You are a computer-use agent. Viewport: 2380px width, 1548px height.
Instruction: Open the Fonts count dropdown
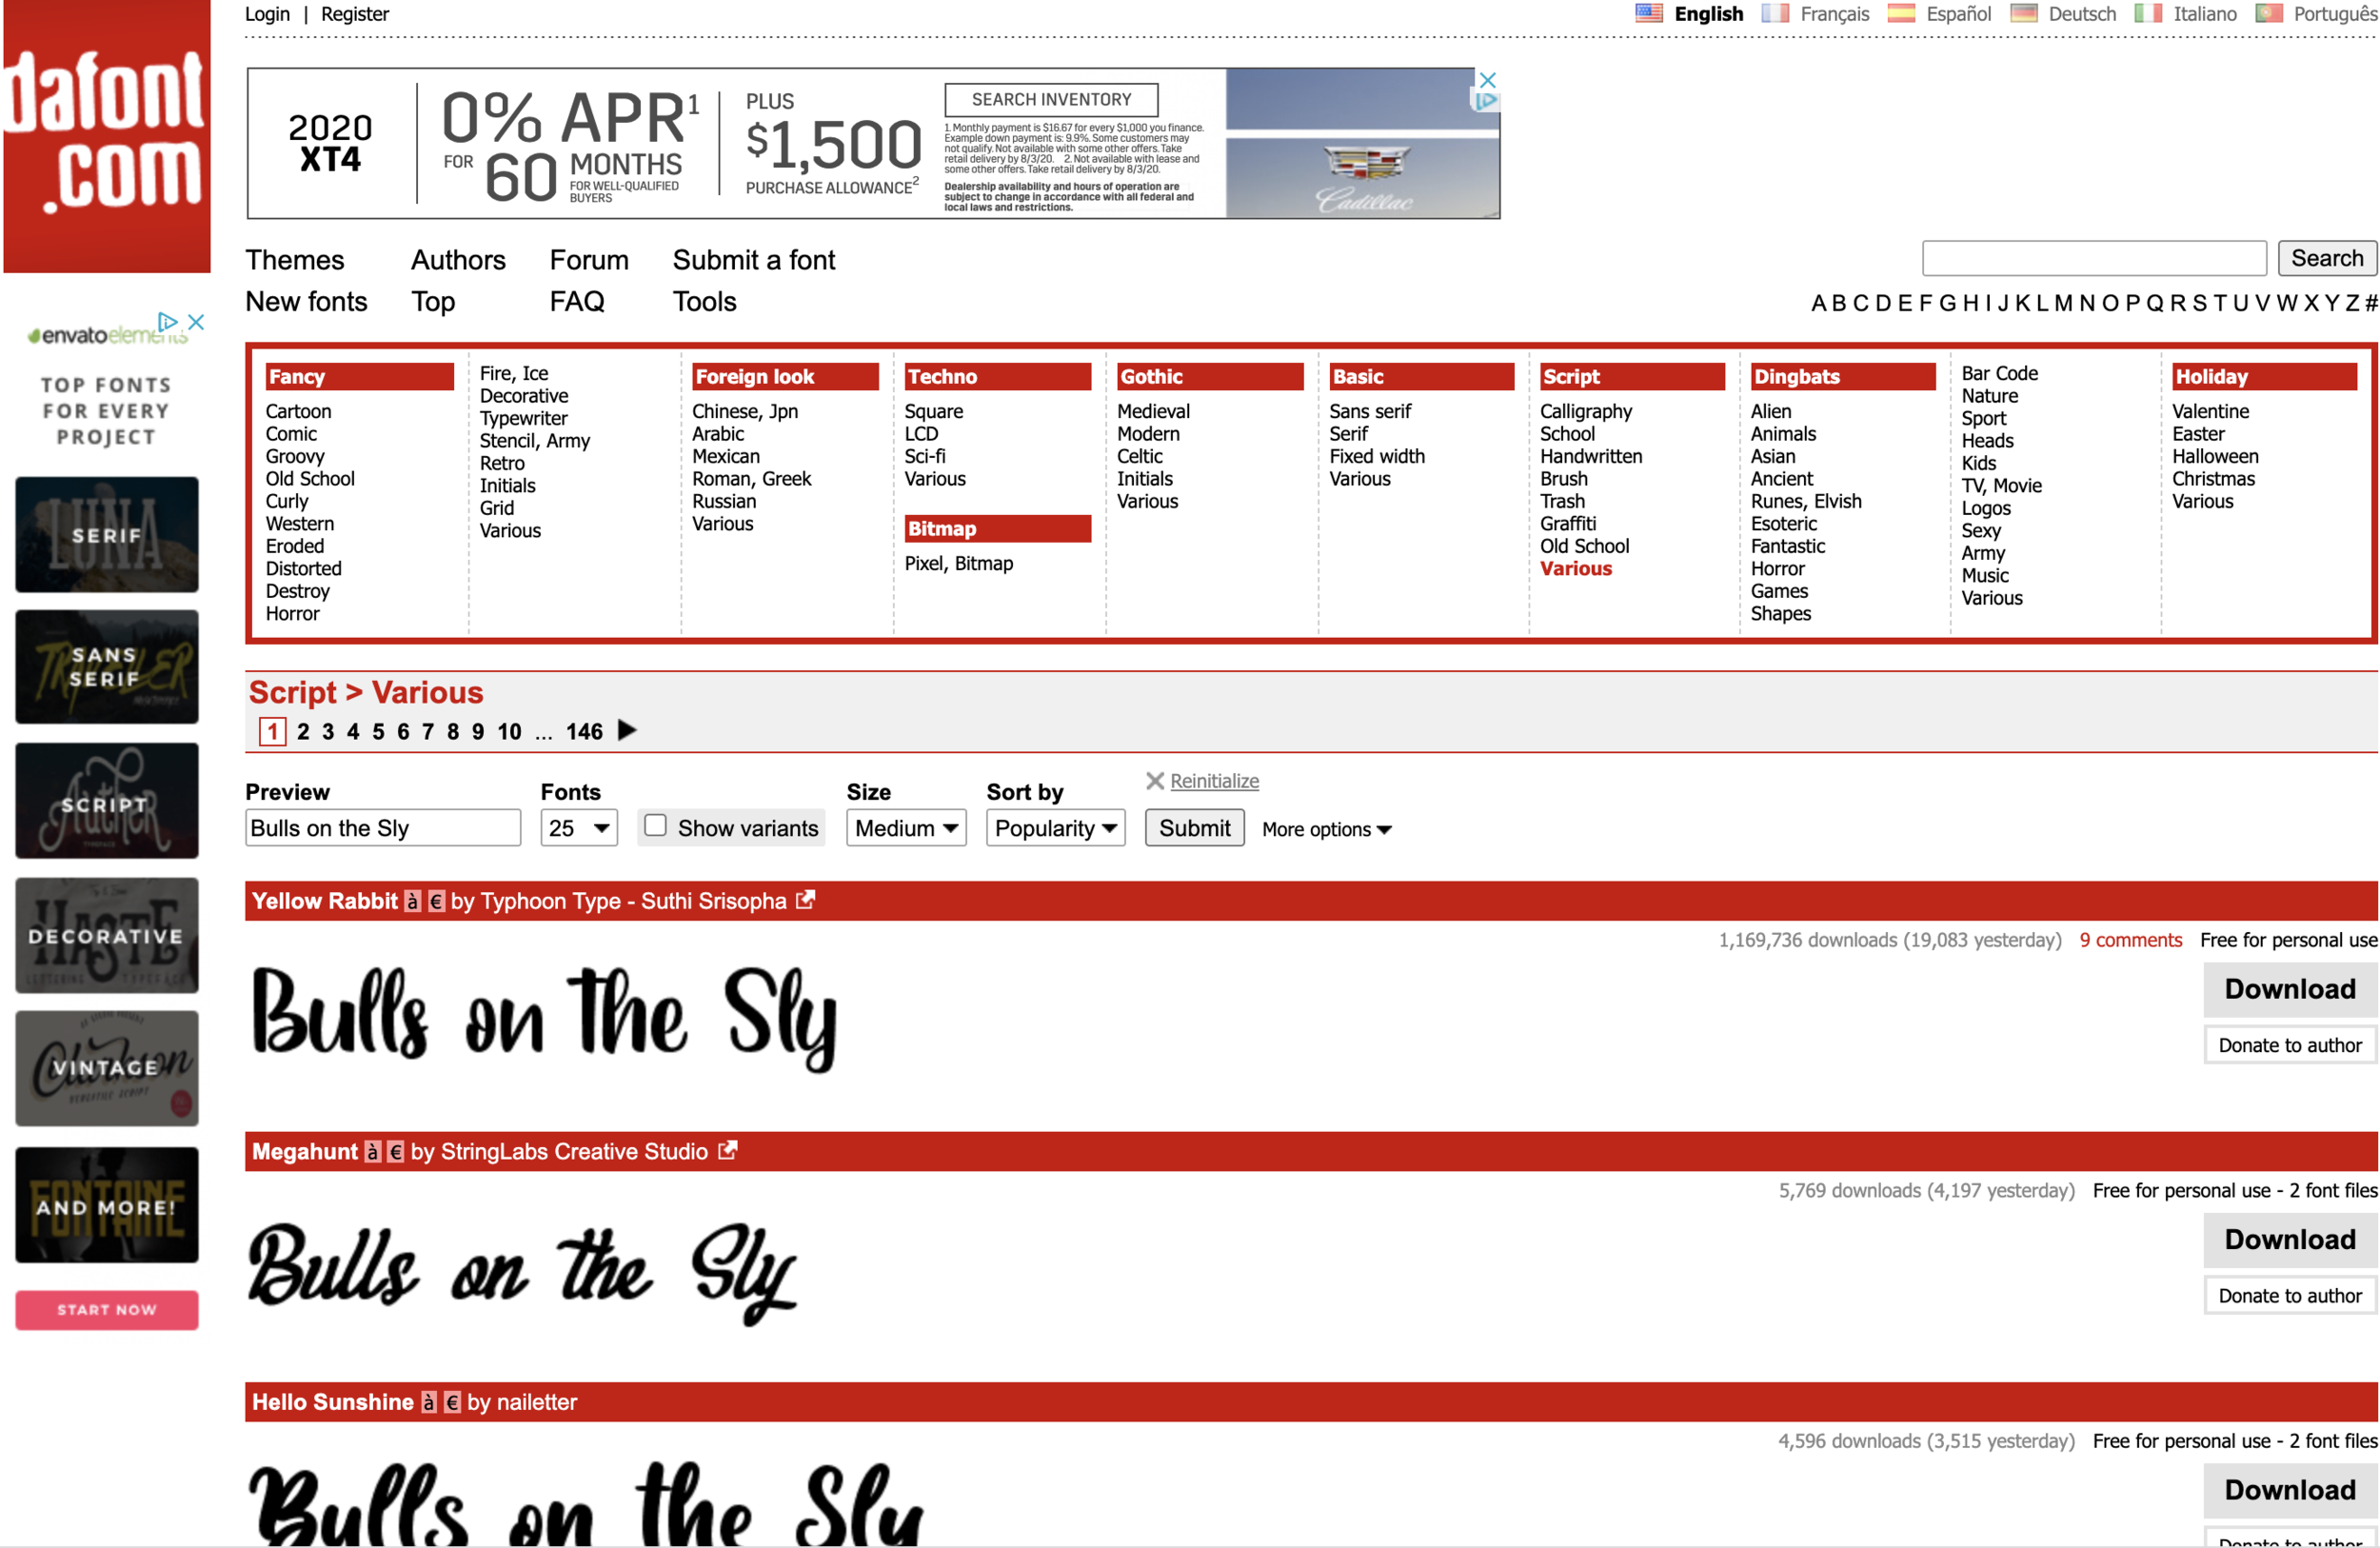click(578, 828)
